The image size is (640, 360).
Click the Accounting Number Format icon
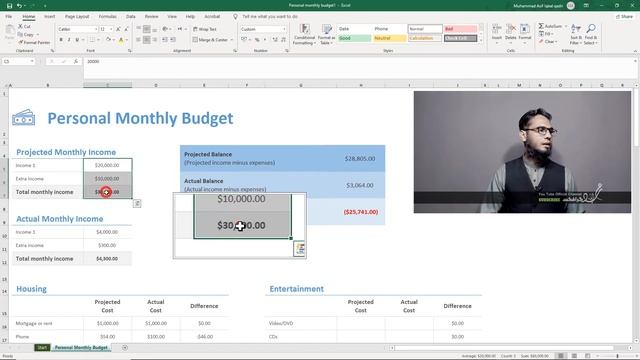tap(245, 40)
